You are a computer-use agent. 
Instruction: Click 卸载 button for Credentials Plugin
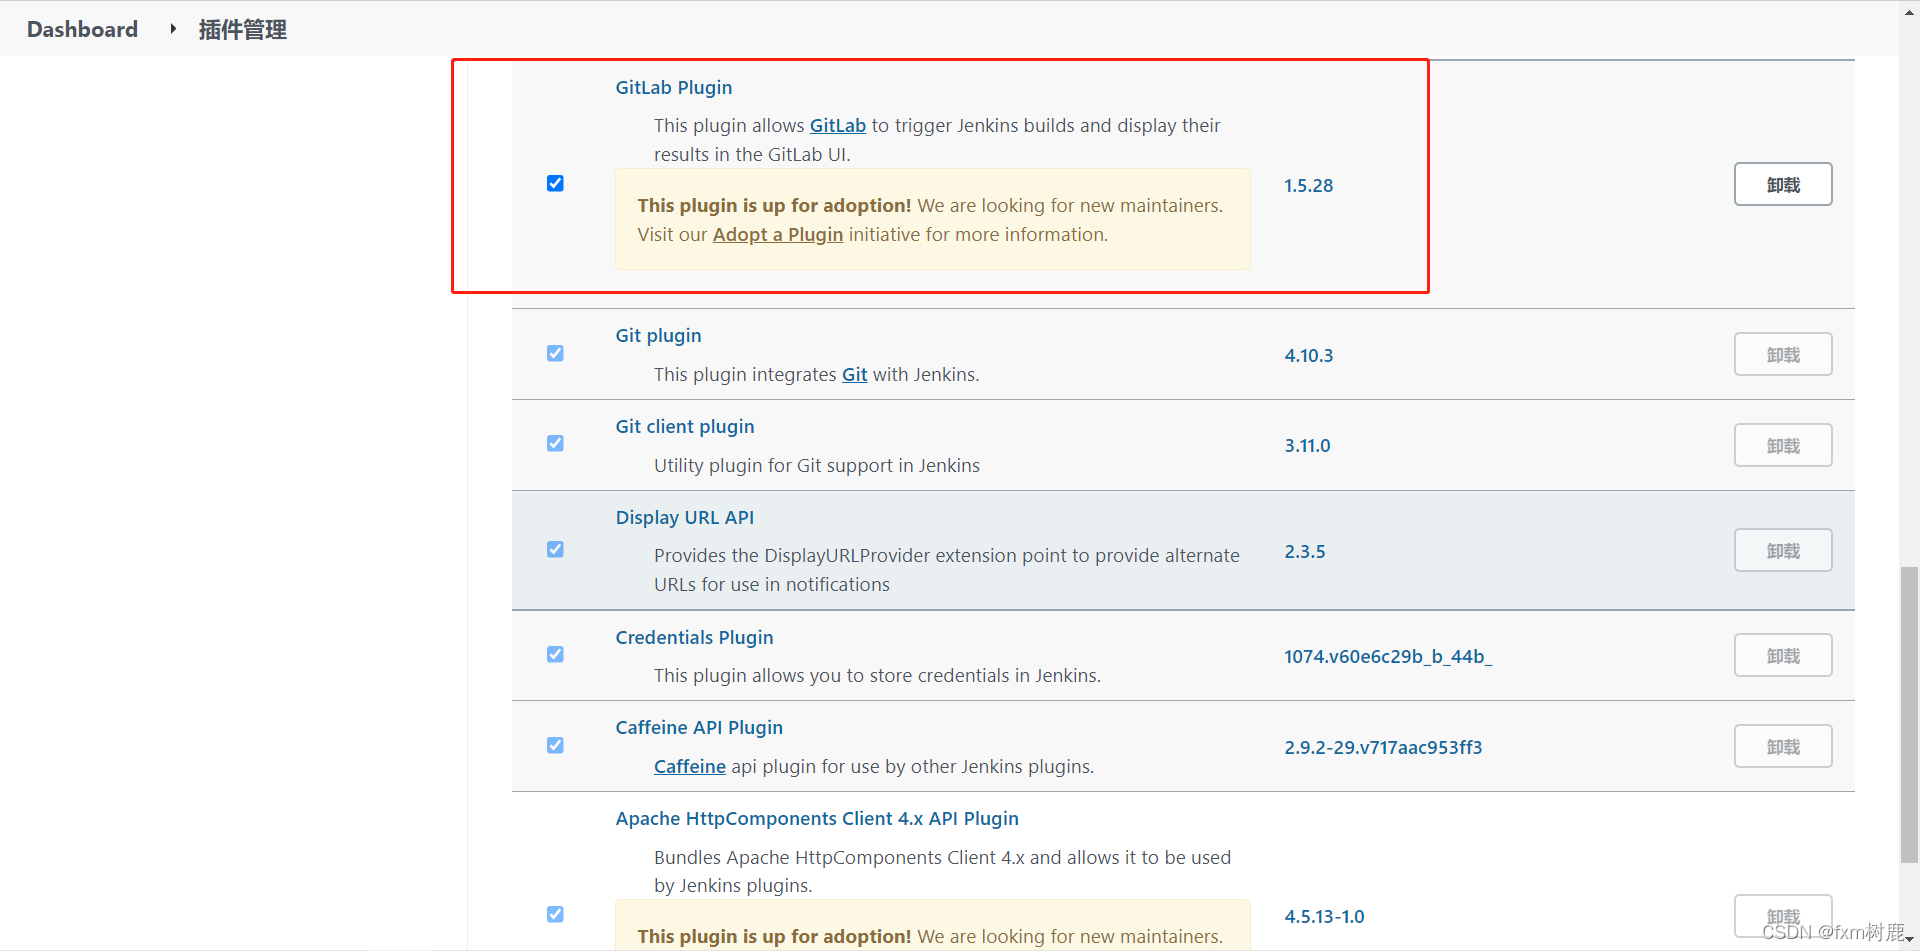[1783, 655]
